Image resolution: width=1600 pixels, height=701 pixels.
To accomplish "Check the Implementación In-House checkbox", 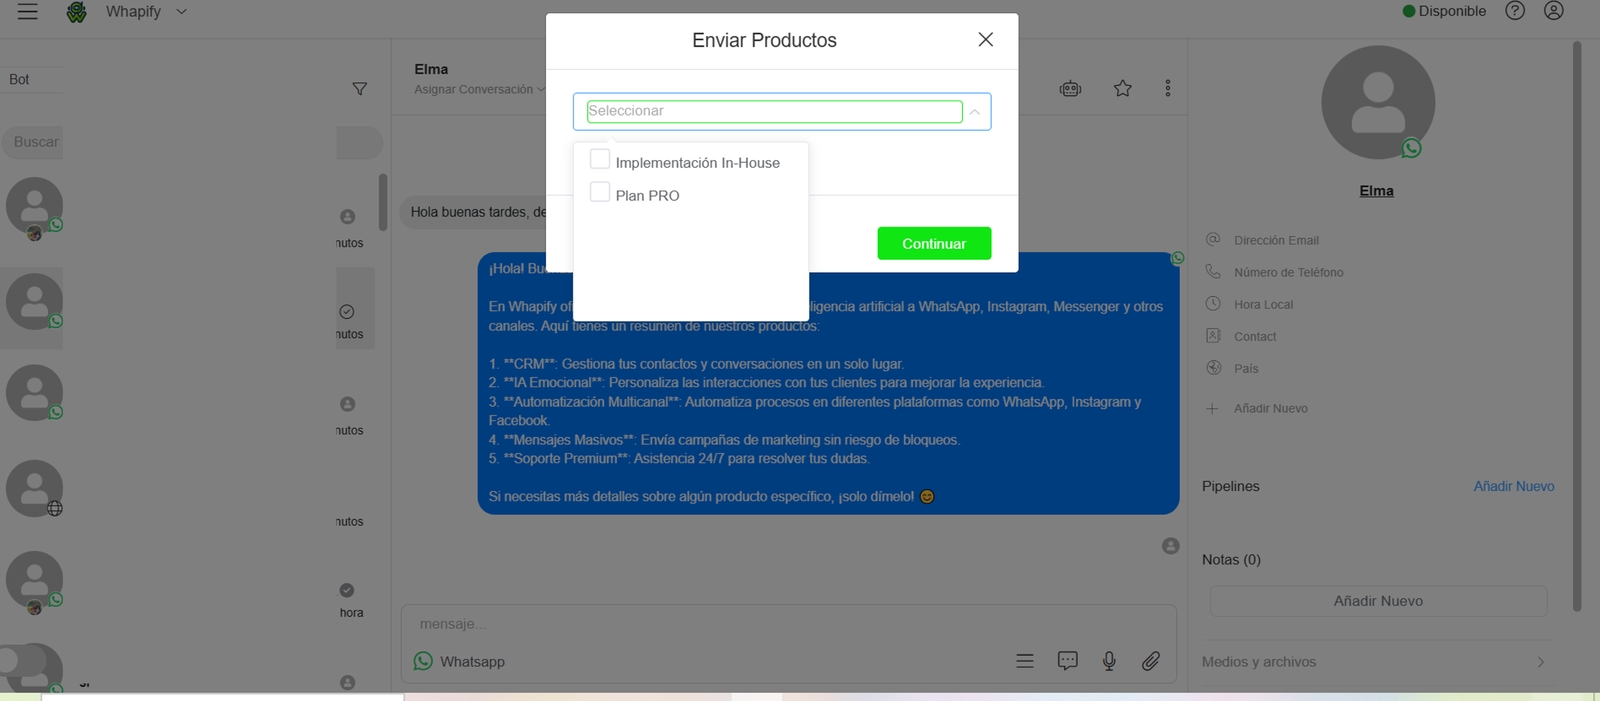I will pos(600,160).
